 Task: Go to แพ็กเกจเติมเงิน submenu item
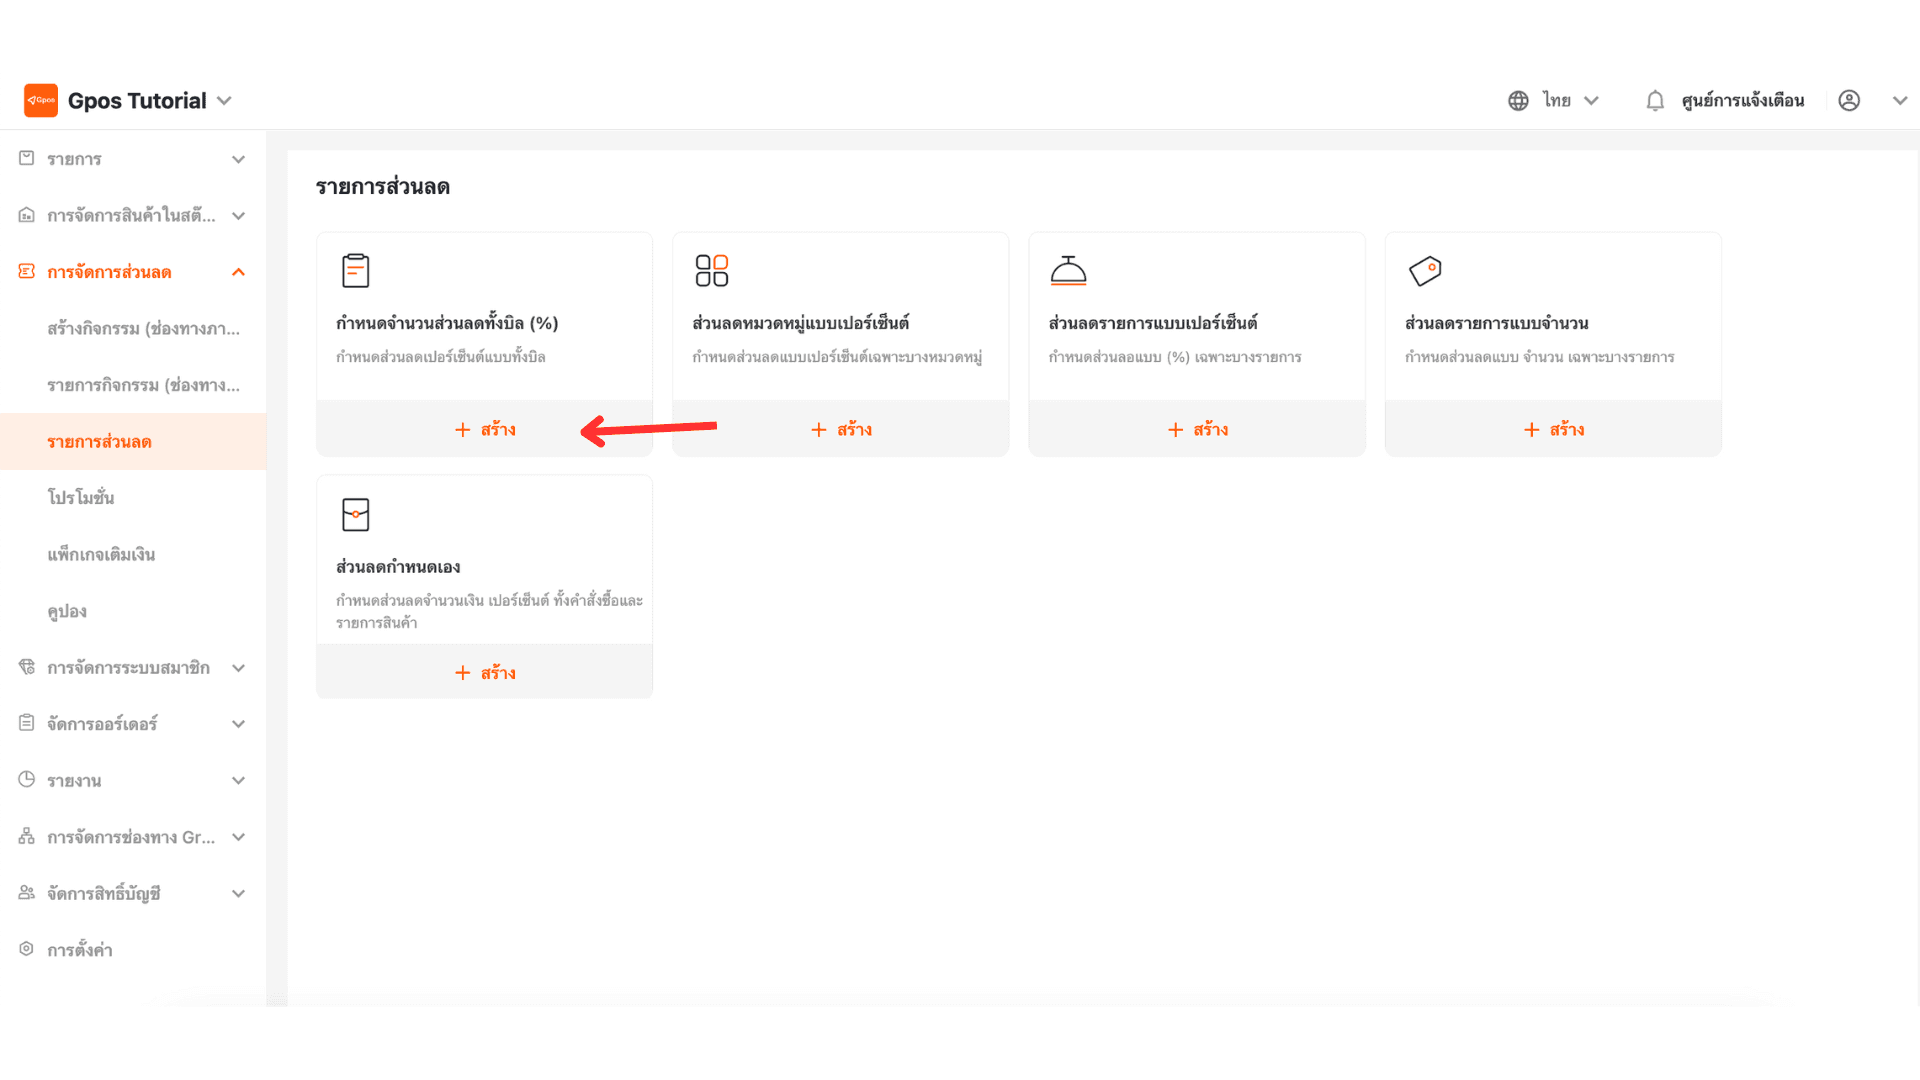[101, 555]
